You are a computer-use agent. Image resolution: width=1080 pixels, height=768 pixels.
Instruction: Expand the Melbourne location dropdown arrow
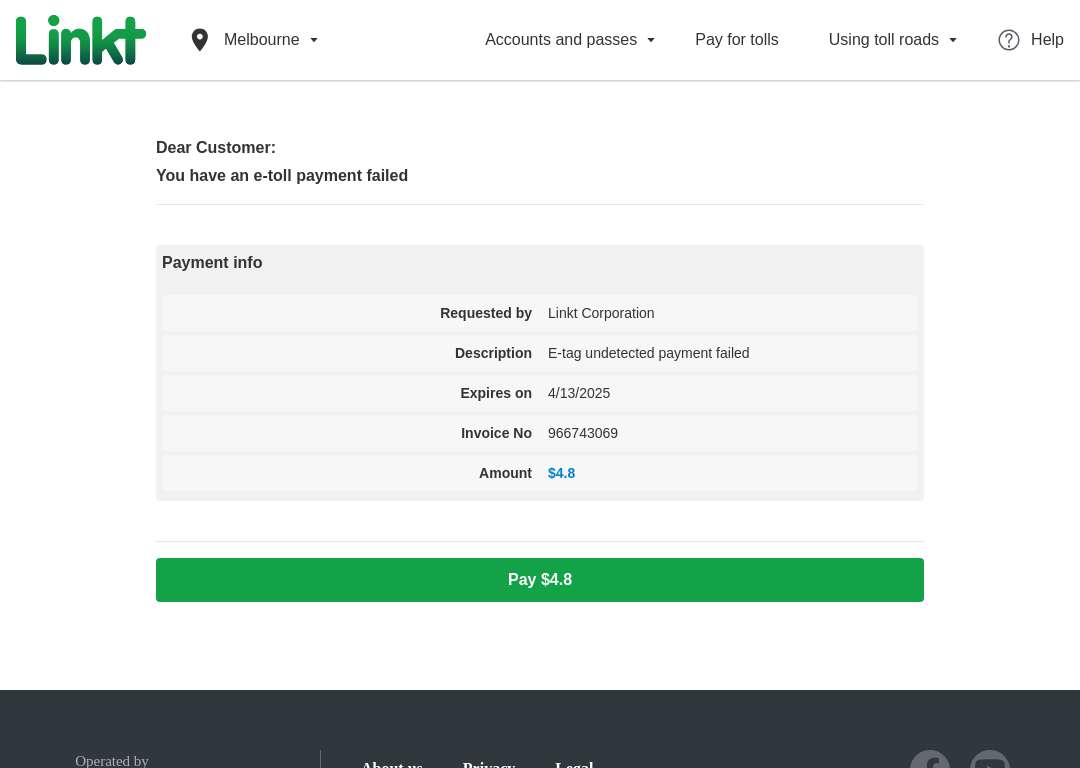click(314, 40)
